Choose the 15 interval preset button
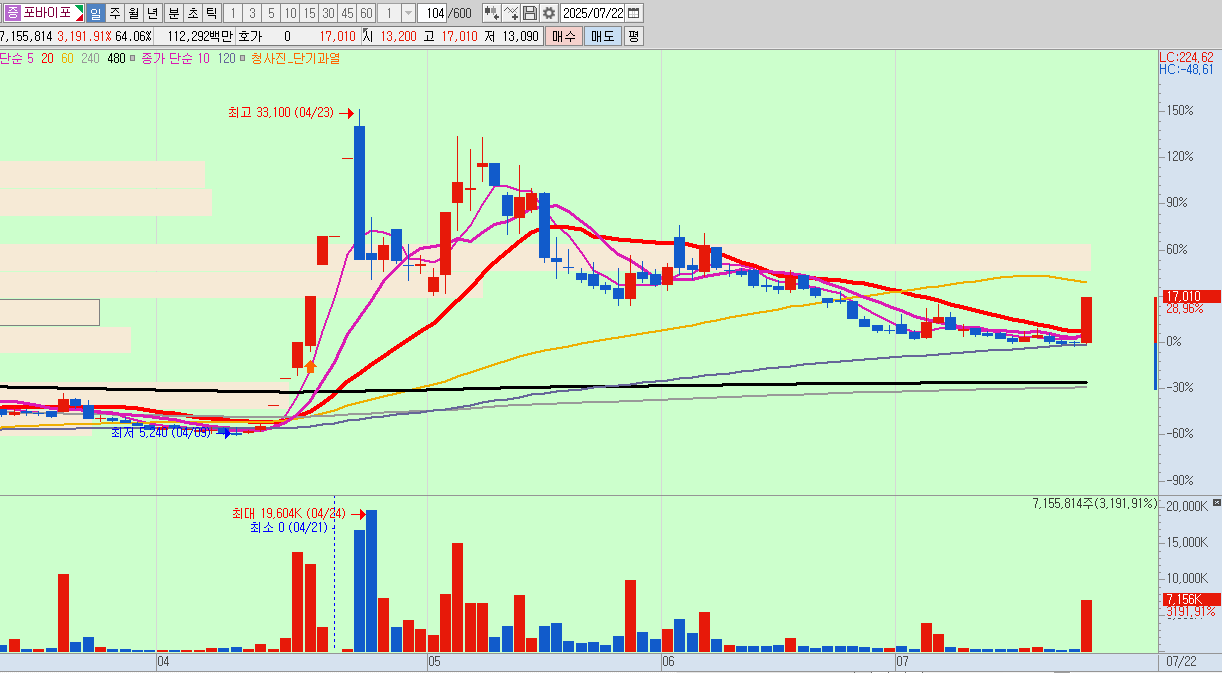The width and height of the screenshot is (1222, 673). click(x=309, y=13)
